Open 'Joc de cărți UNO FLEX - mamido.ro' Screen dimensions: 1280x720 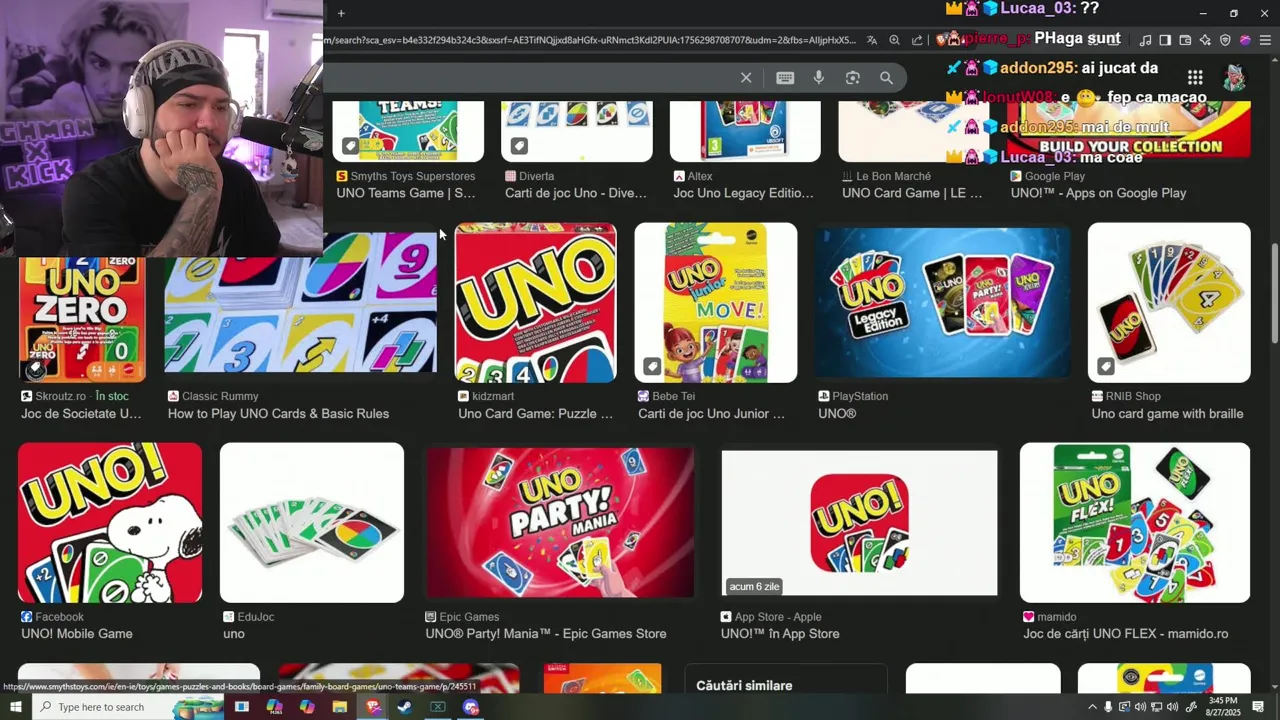[1125, 633]
